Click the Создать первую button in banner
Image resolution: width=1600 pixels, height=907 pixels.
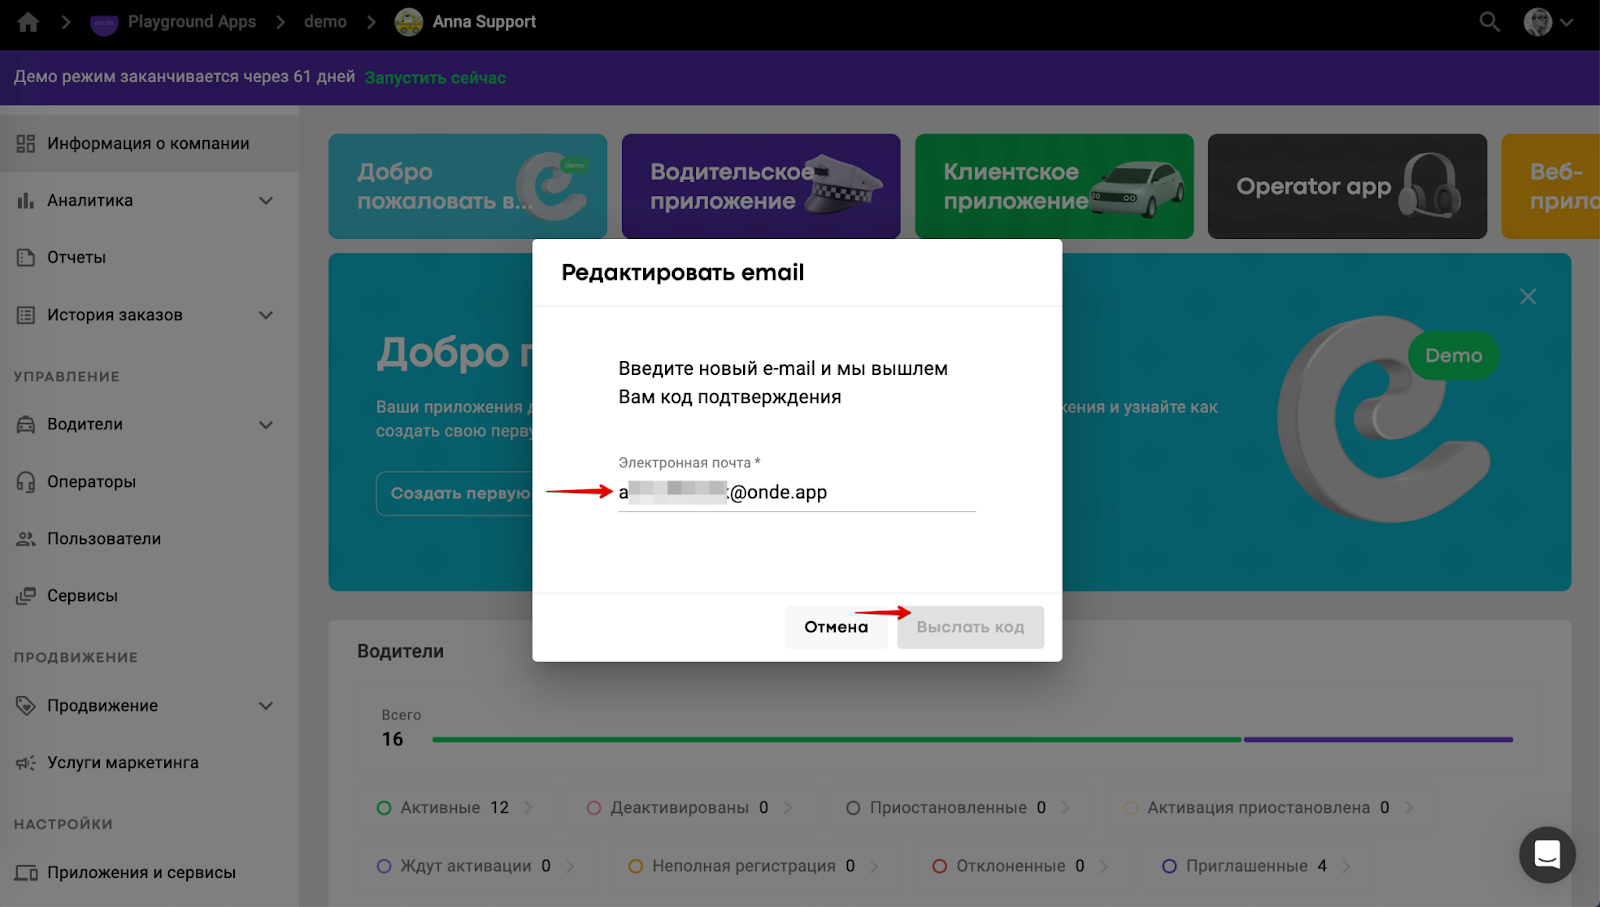(455, 493)
